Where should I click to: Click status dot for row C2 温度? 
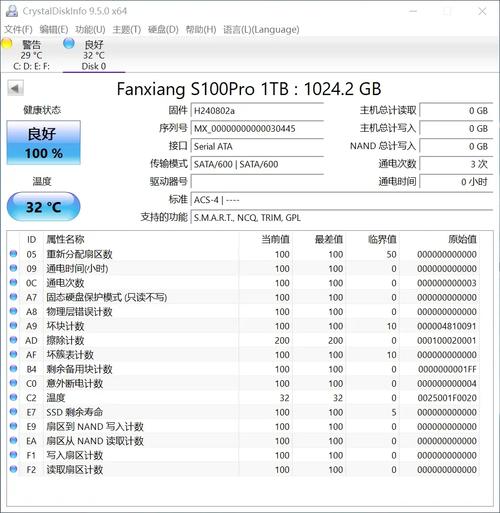(13, 397)
